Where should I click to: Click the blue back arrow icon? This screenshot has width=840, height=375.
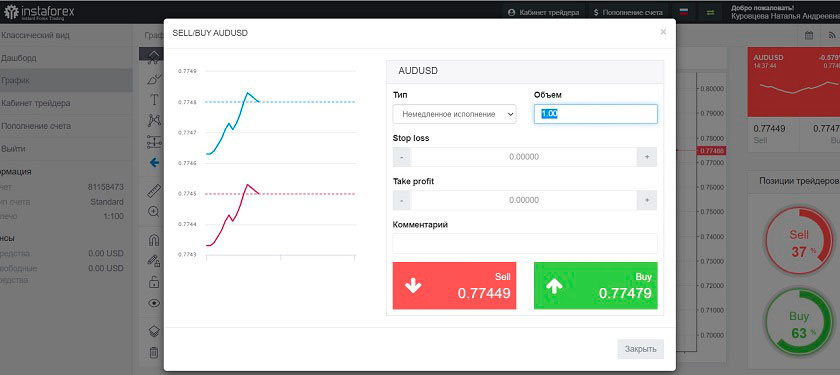click(x=154, y=162)
